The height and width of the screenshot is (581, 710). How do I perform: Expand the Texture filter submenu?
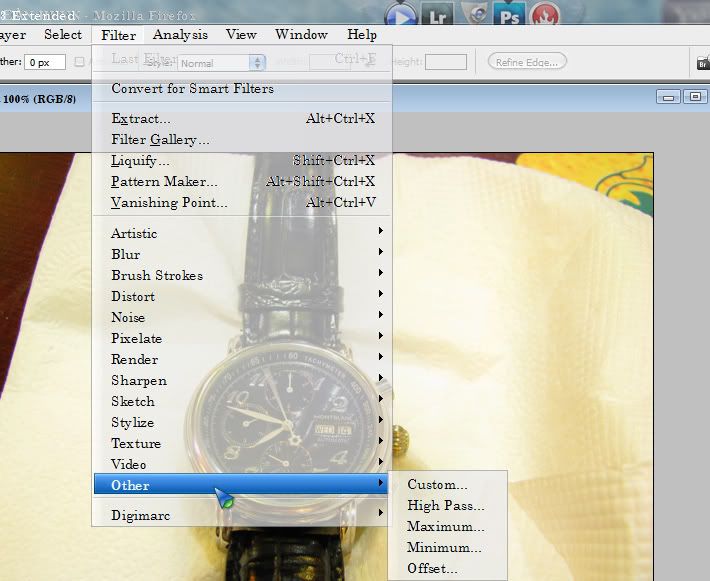pos(241,443)
